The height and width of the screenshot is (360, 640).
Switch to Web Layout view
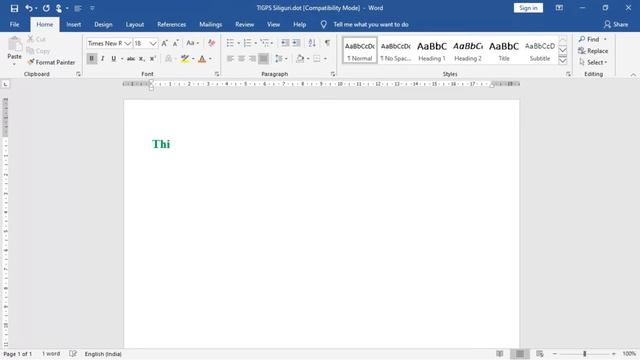540,354
